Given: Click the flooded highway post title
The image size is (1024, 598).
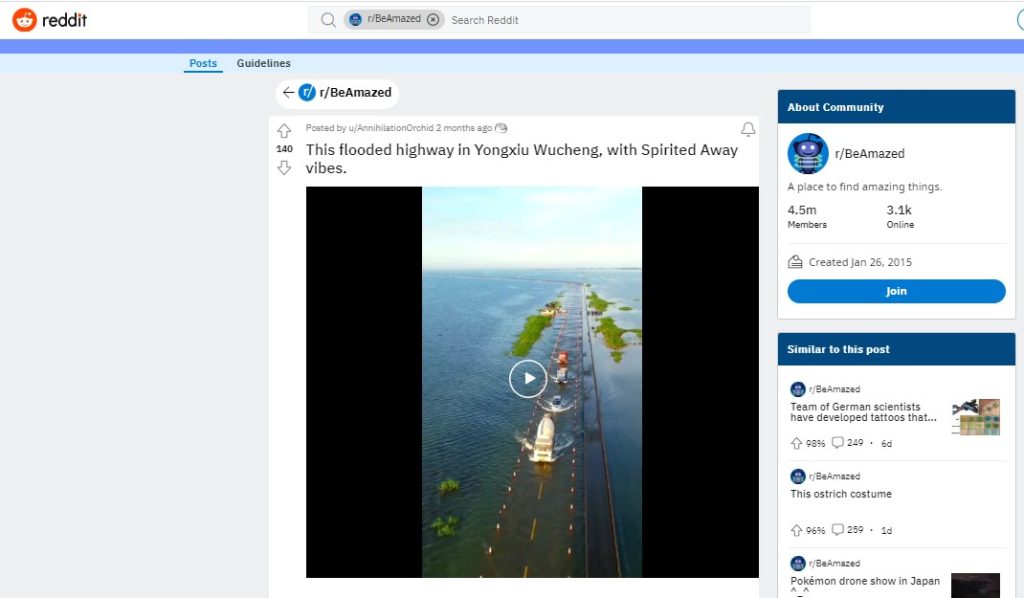Looking at the screenshot, I should [x=522, y=159].
